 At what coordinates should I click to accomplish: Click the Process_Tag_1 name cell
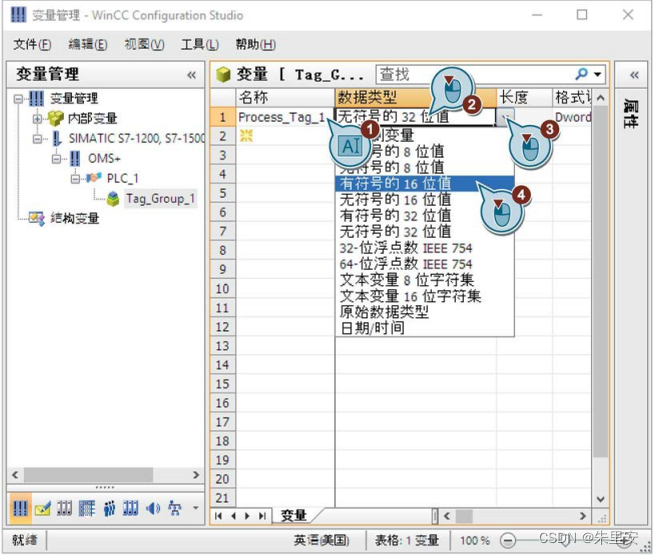click(x=285, y=117)
